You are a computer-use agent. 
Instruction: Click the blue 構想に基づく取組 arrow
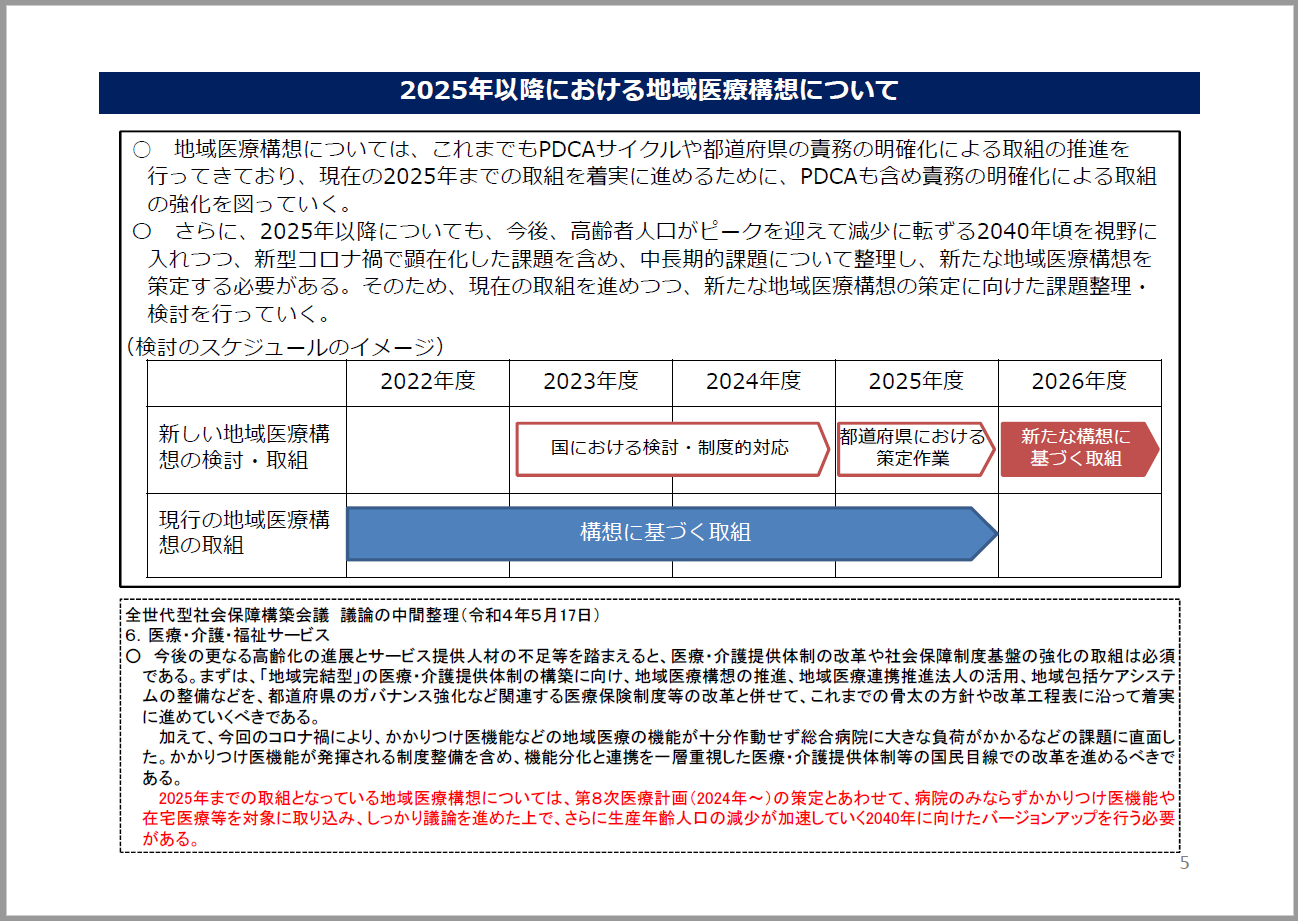point(672,533)
